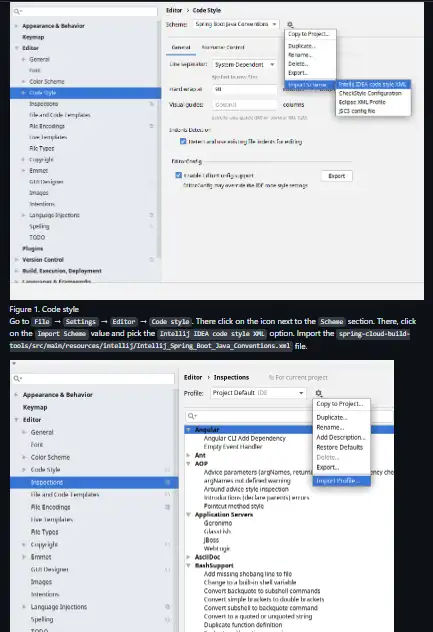The height and width of the screenshot is (632, 433).
Task: Expand Build, Execution, Deployment node
Action: pyautogui.click(x=17, y=271)
